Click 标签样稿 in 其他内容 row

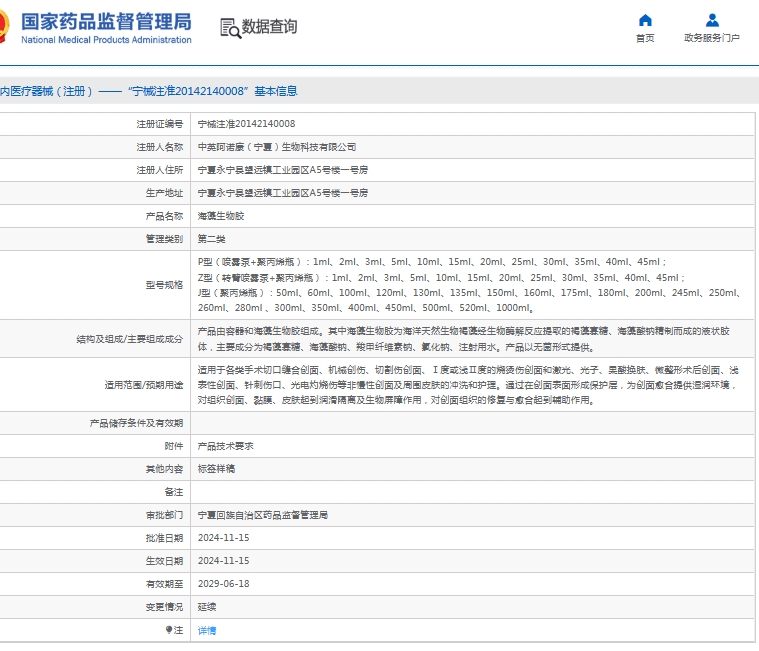click(216, 469)
